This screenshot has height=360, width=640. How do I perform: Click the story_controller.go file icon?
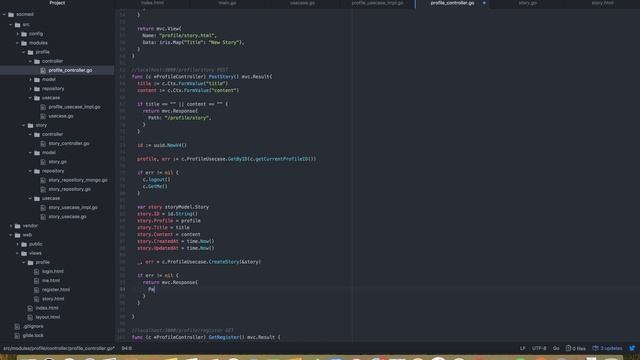point(43,144)
